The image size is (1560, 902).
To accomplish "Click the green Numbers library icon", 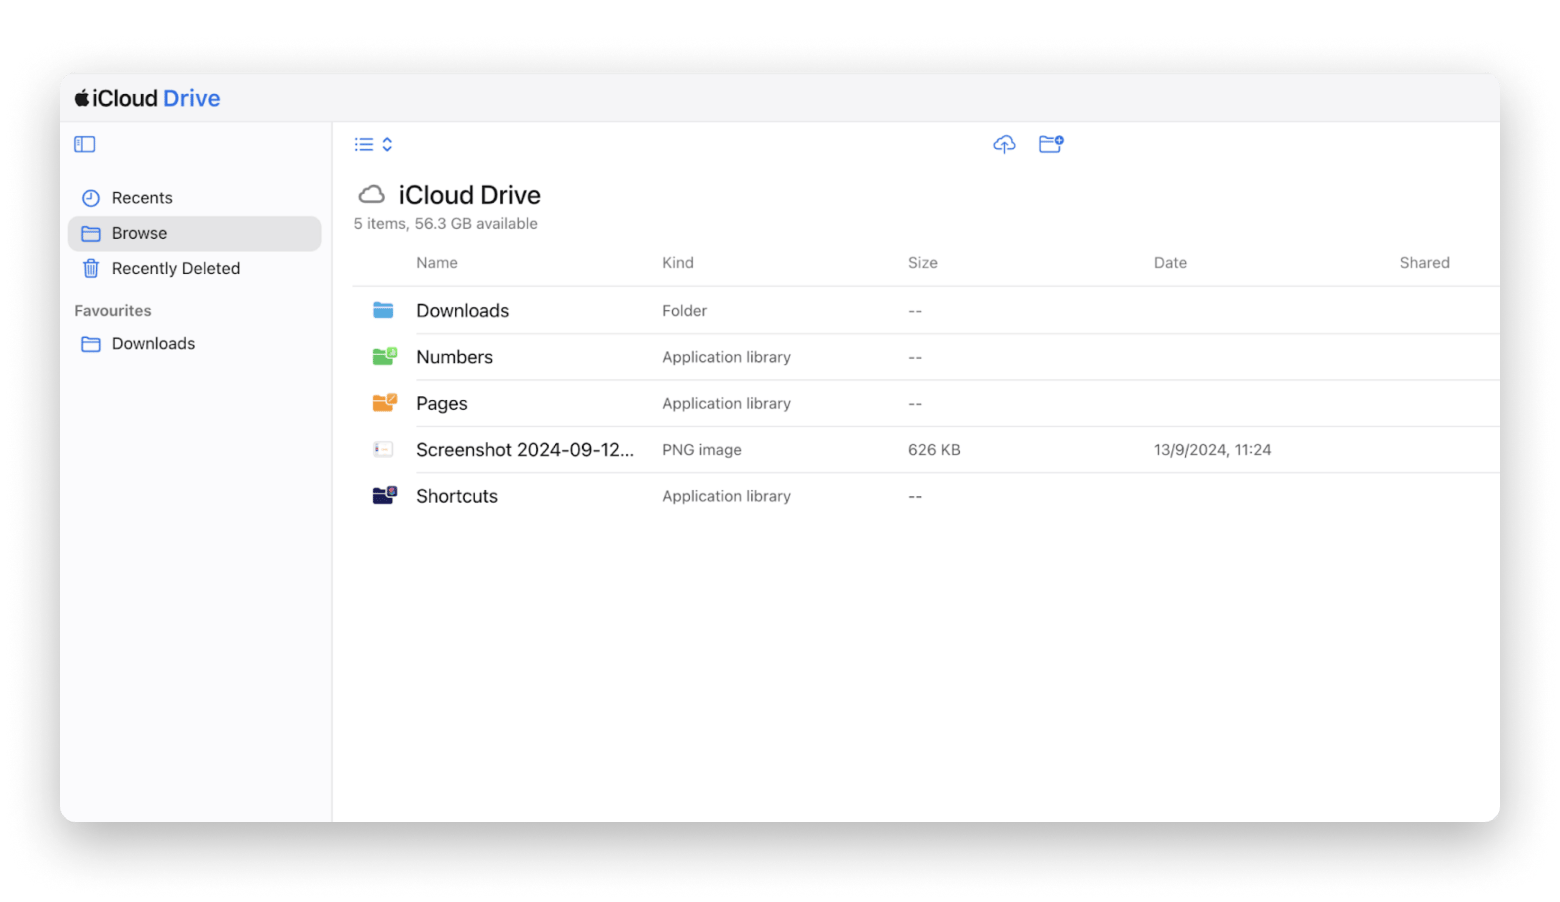I will point(384,356).
